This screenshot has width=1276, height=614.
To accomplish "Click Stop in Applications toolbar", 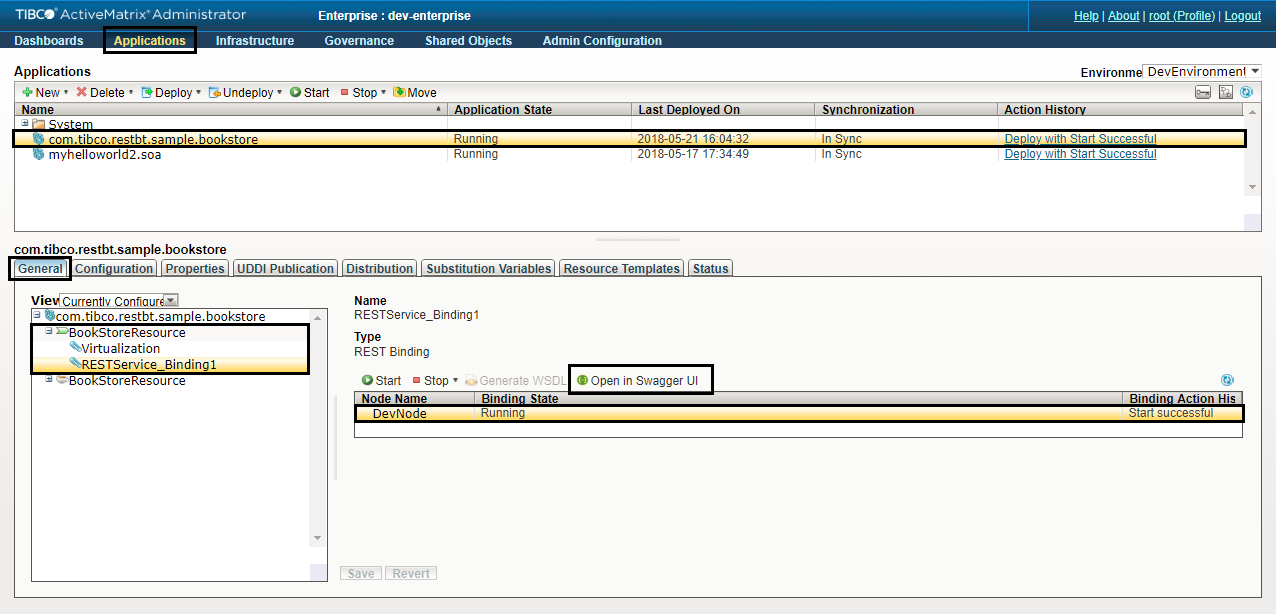I will pyautogui.click(x=358, y=92).
